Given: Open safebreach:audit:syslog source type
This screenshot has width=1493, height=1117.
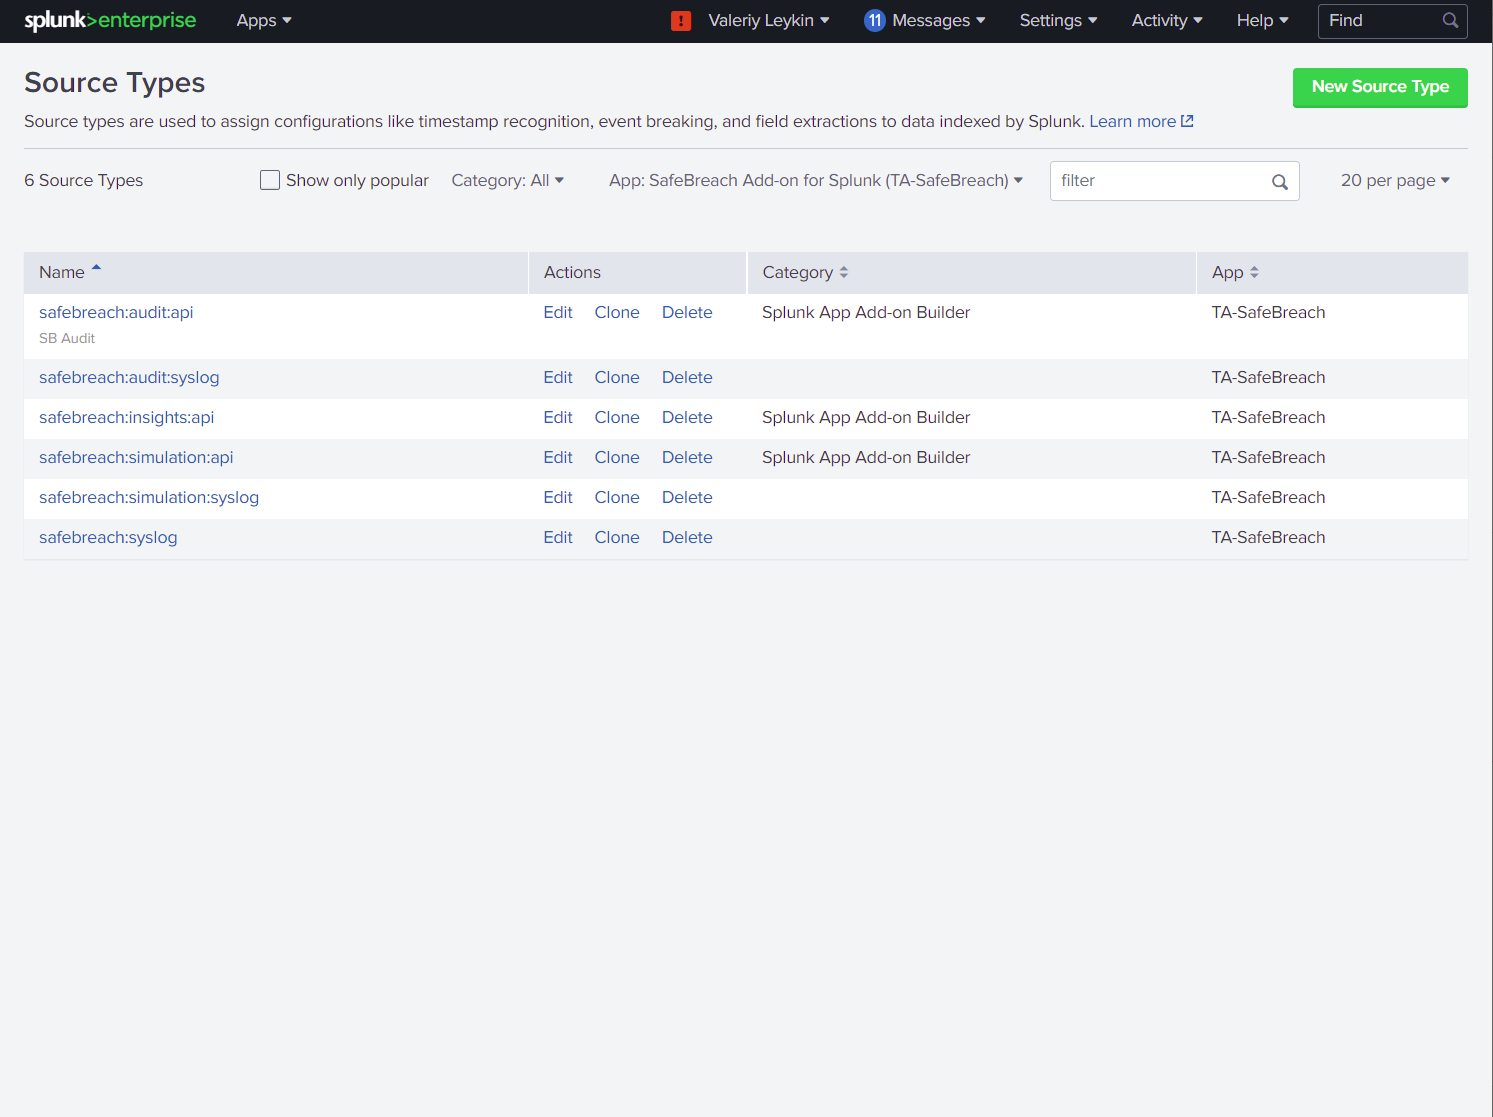Looking at the screenshot, I should pos(129,377).
